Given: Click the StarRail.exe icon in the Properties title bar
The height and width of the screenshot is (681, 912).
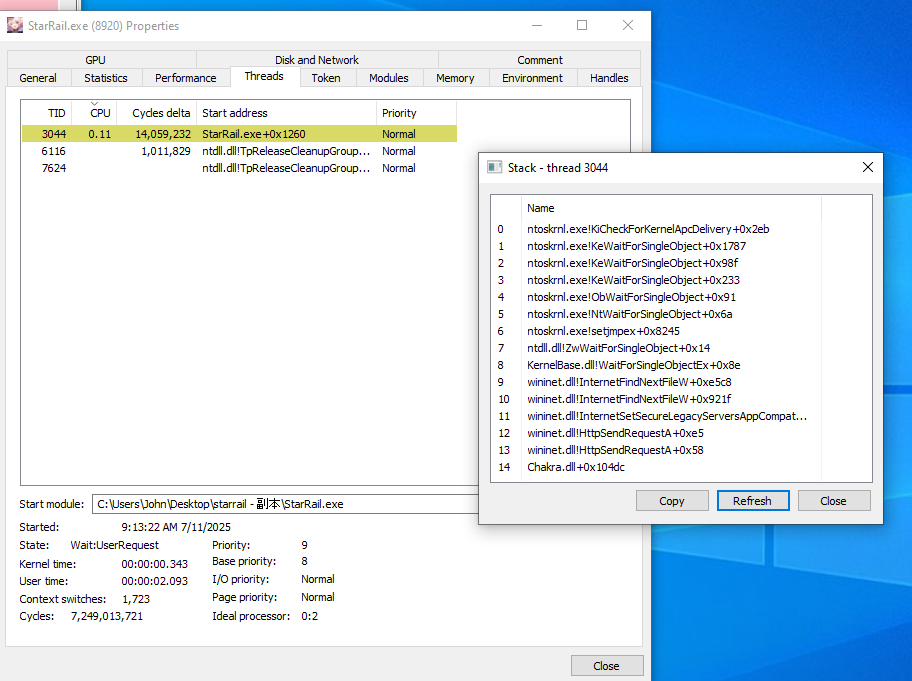Looking at the screenshot, I should click(15, 25).
